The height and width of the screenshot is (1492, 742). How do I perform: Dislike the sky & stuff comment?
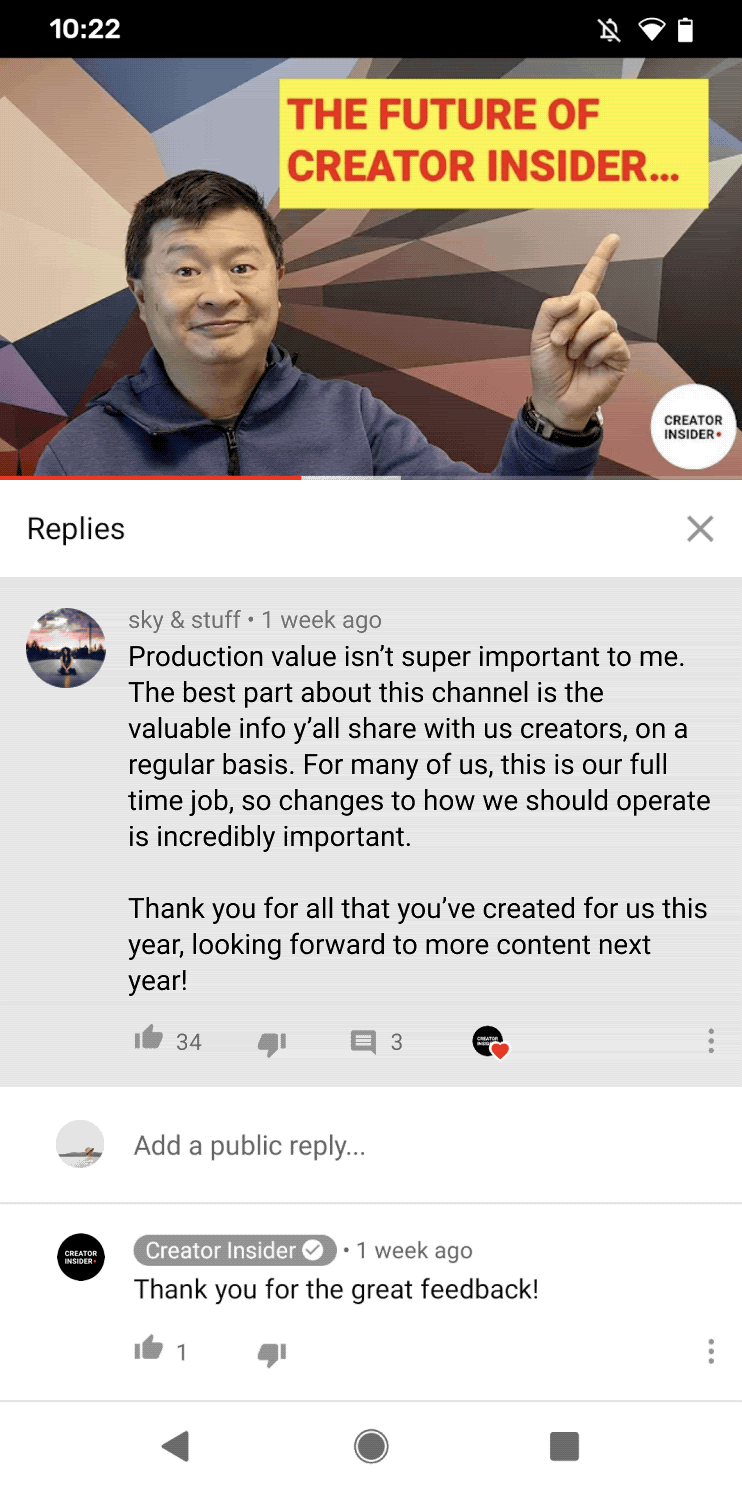tap(272, 1043)
